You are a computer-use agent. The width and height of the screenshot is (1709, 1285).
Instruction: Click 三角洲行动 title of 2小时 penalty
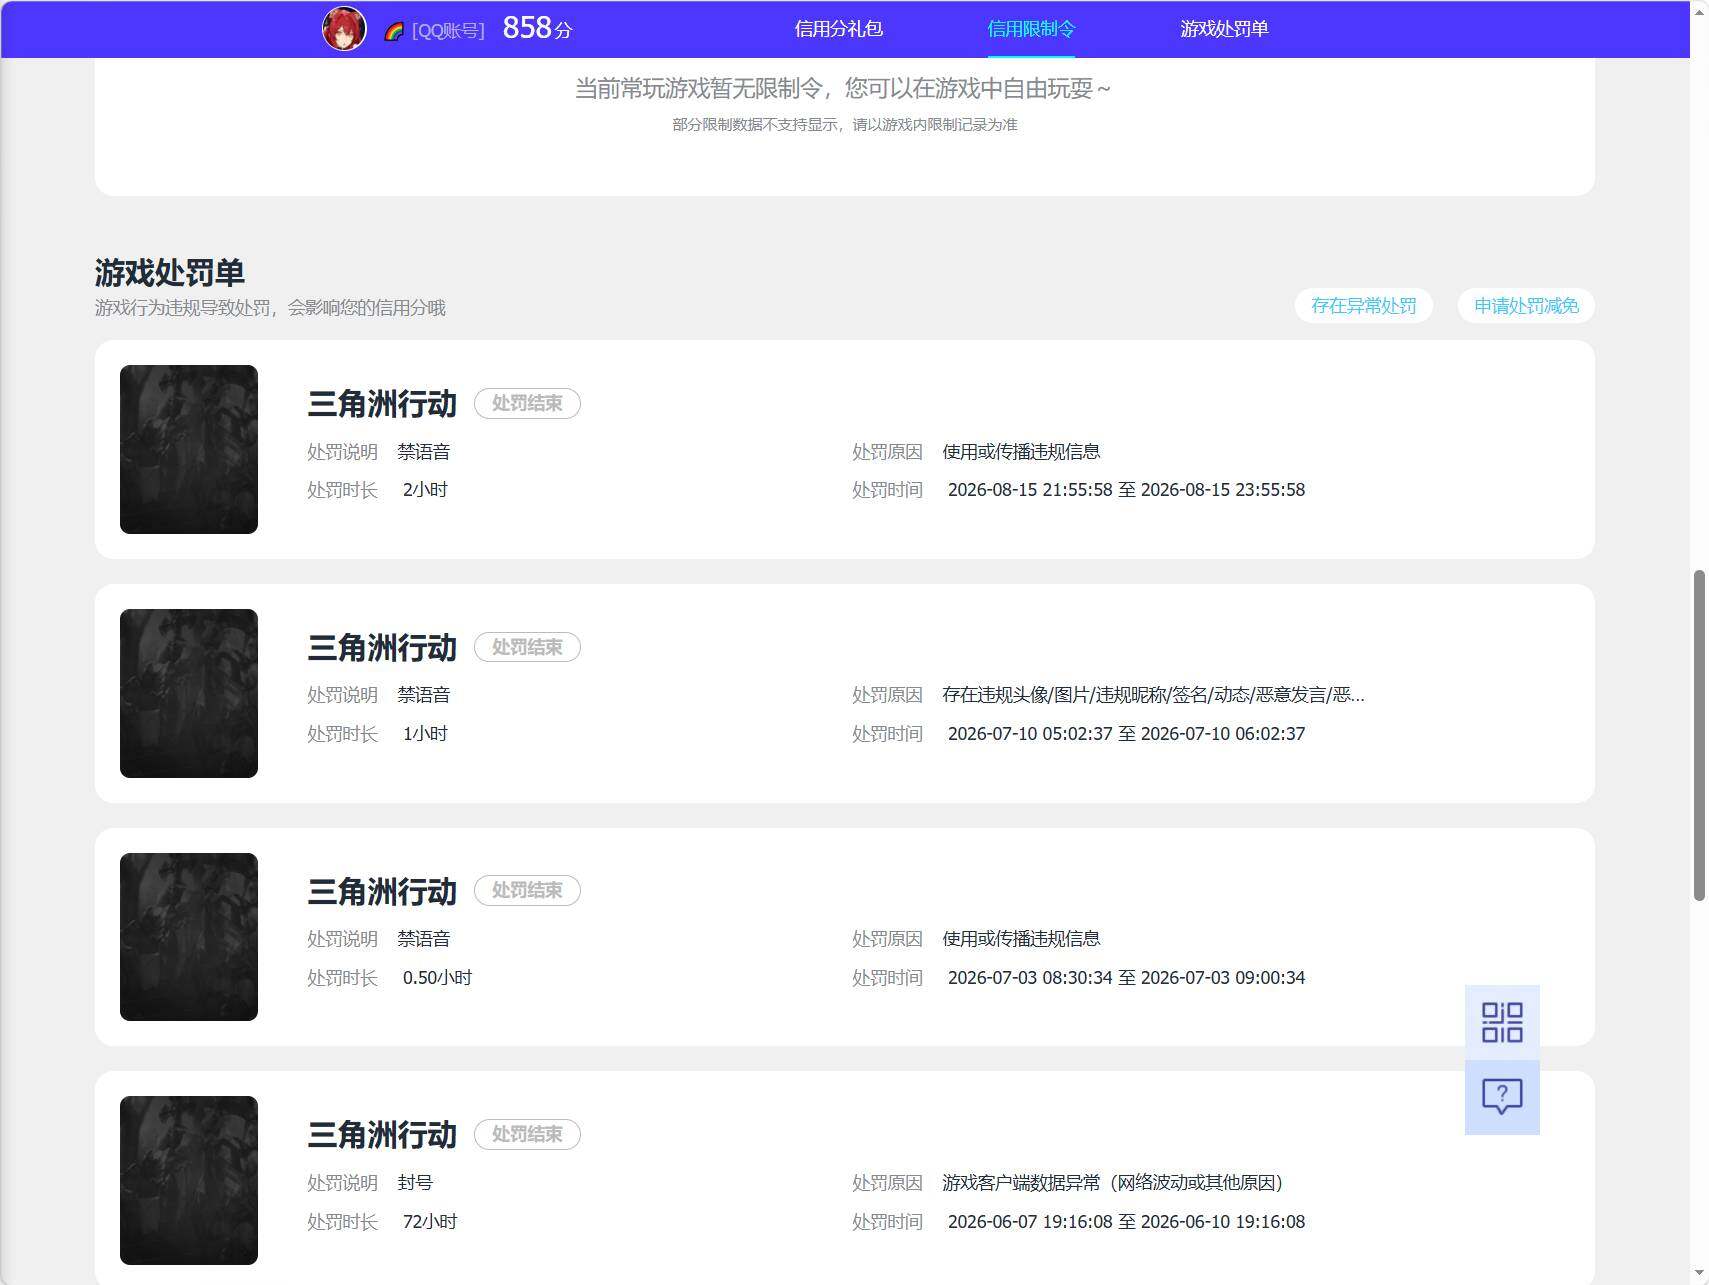click(382, 404)
